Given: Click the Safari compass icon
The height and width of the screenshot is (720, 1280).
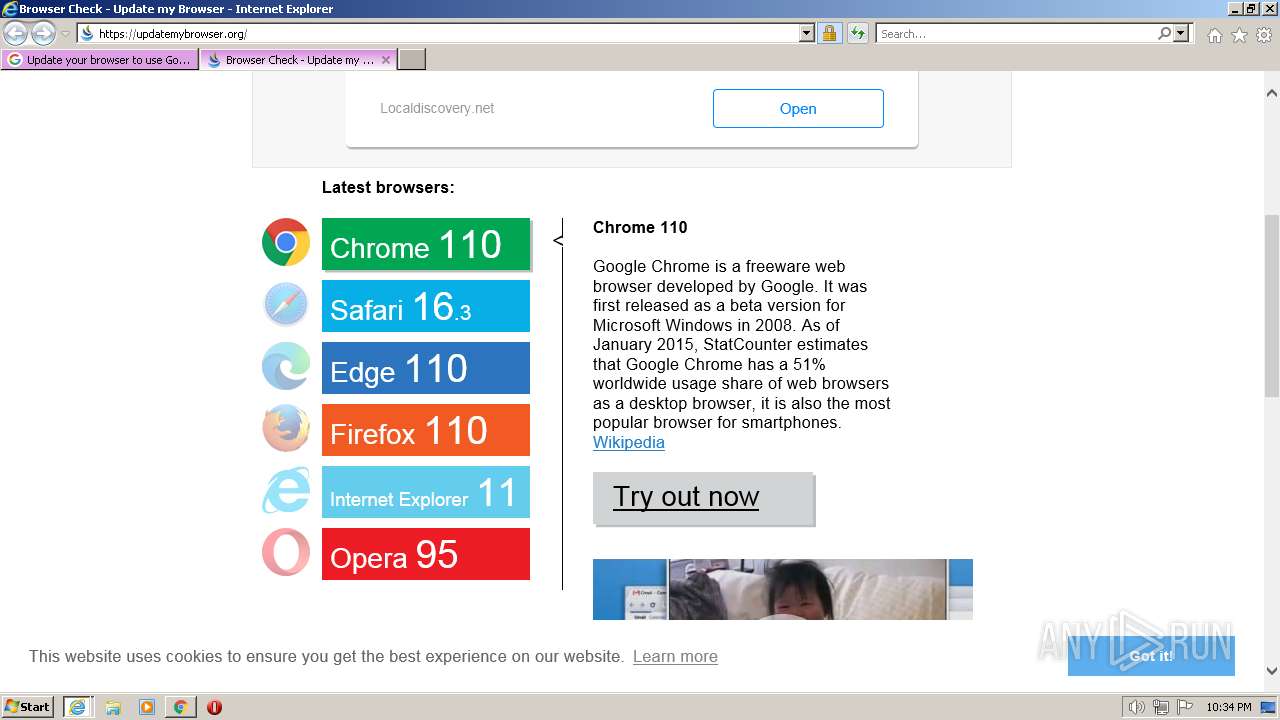Looking at the screenshot, I should (x=286, y=304).
